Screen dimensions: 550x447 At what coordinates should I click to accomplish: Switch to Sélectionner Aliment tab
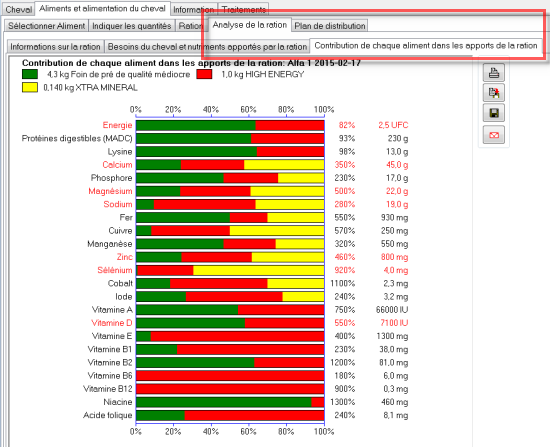pyautogui.click(x=46, y=26)
